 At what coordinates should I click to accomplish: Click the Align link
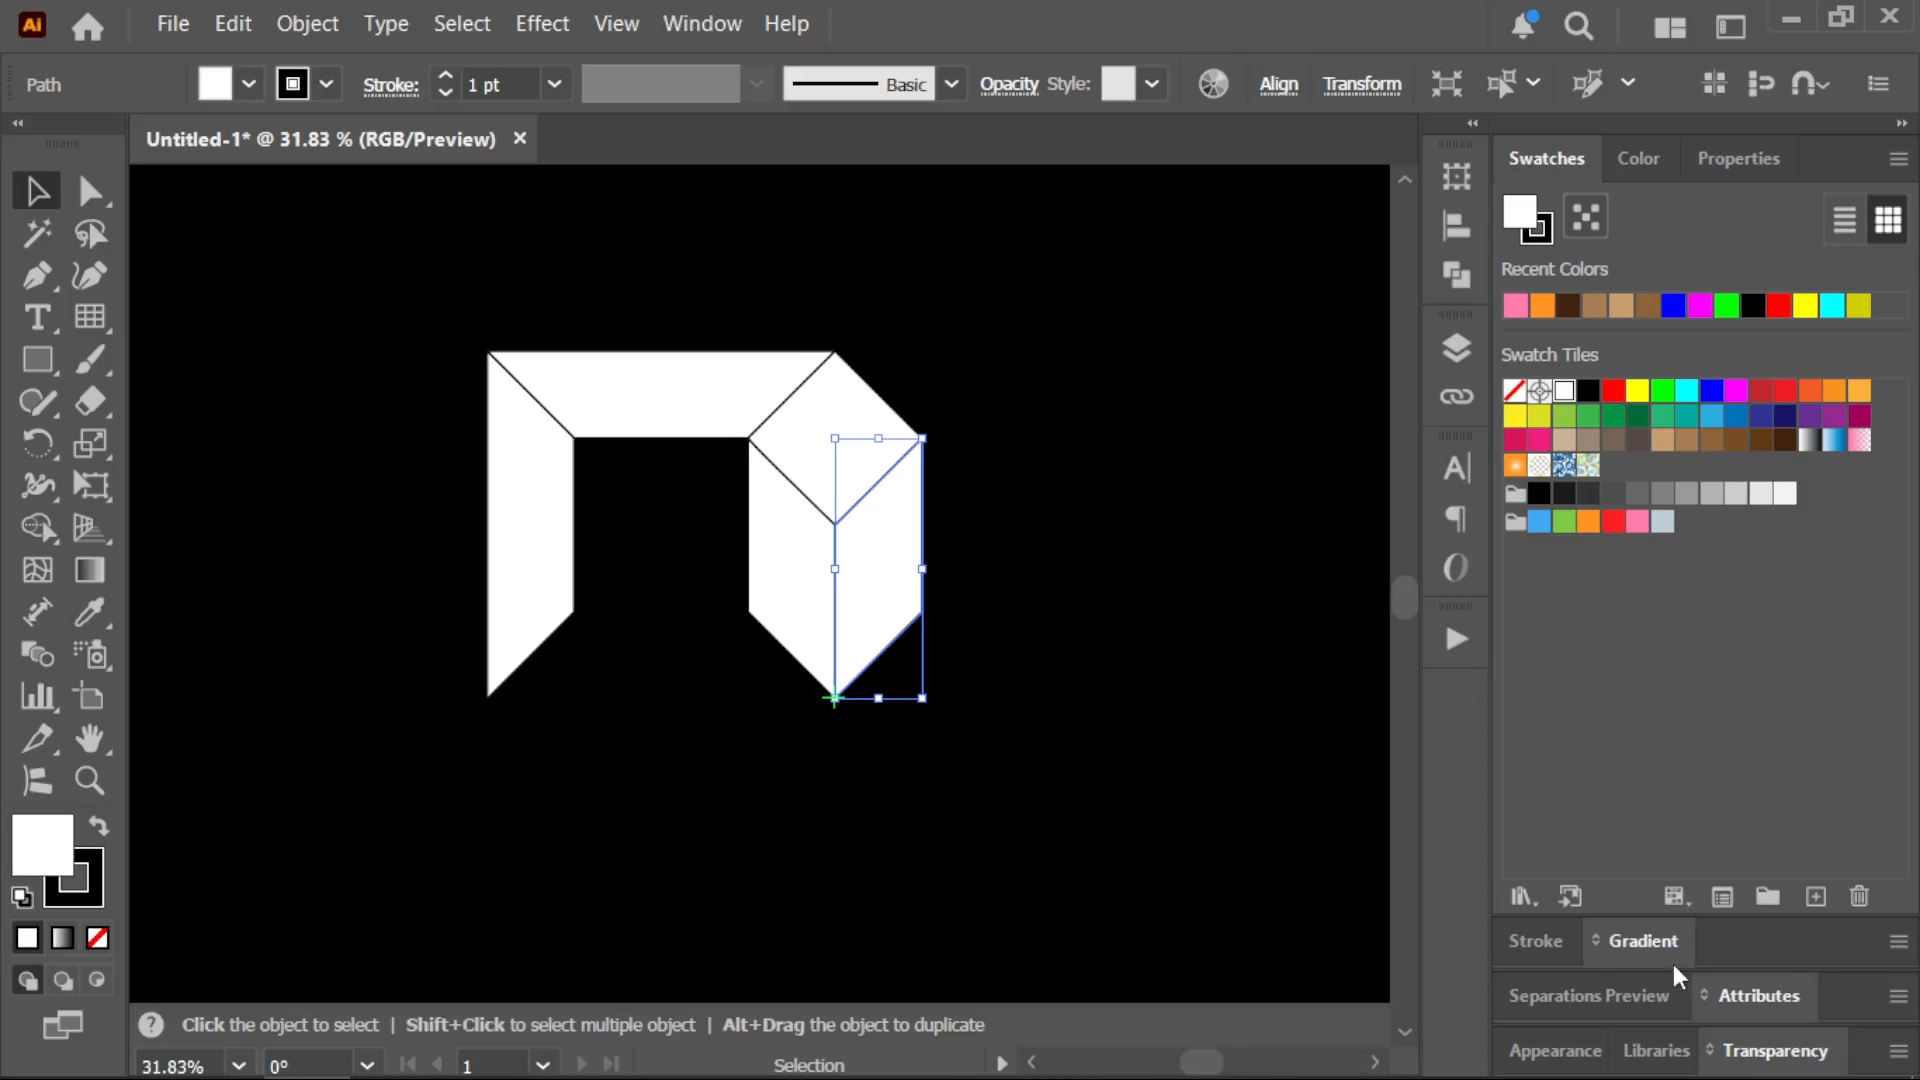[x=1278, y=84]
